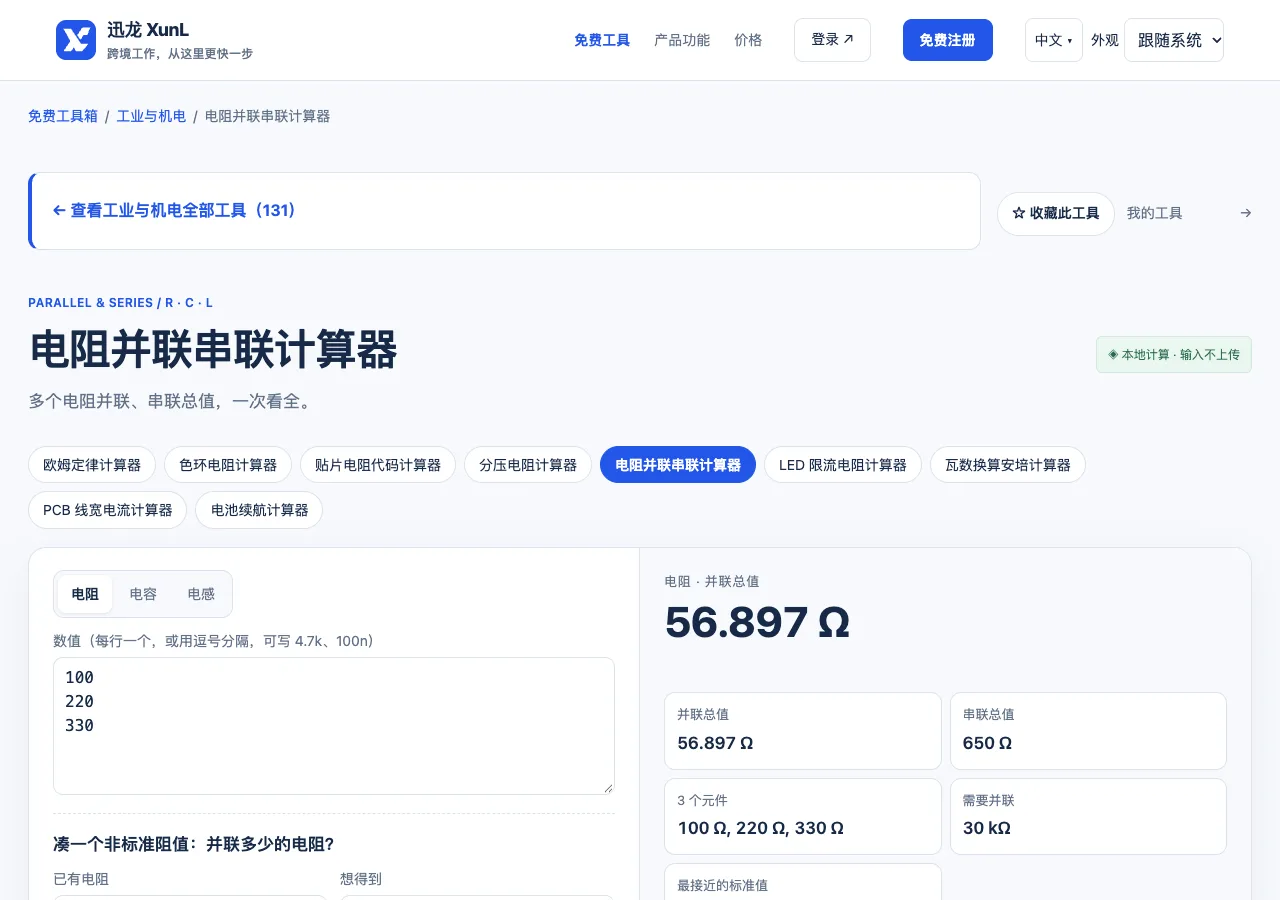The image size is (1280, 900).
Task: Select the 瓦数换算安培计算器 chip
Action: point(1008,465)
